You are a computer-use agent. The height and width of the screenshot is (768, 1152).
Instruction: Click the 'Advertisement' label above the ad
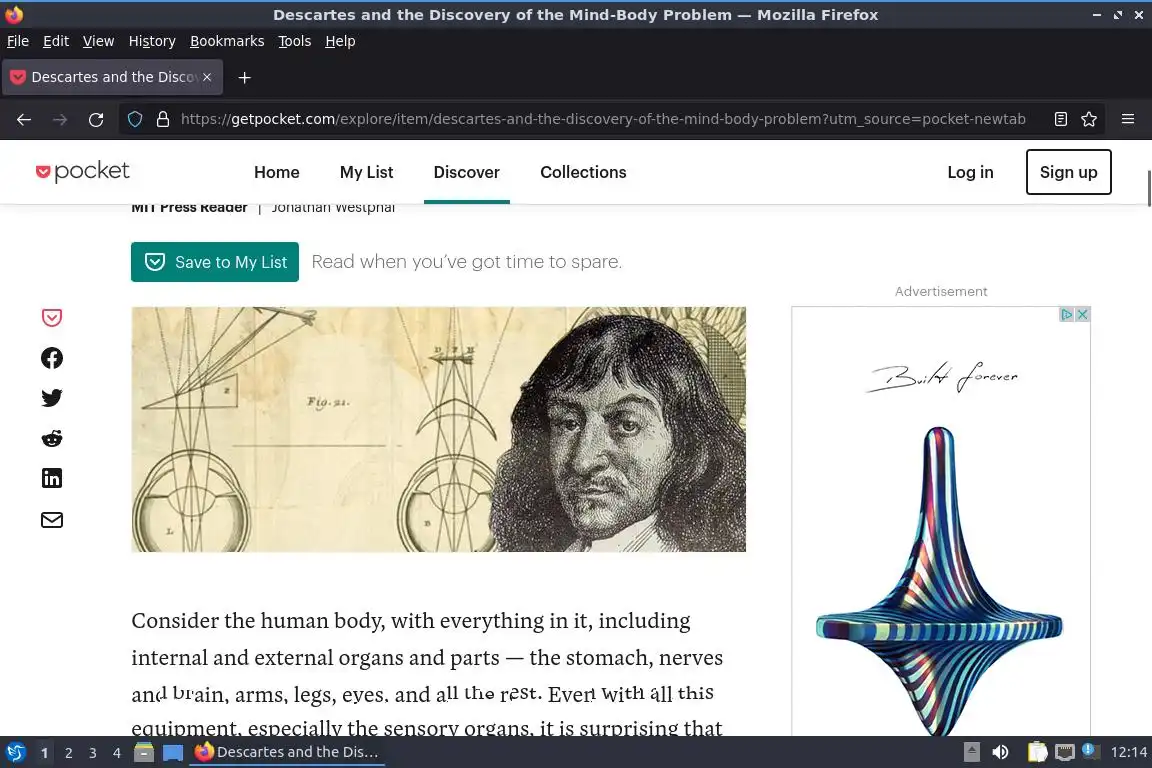[x=940, y=291]
